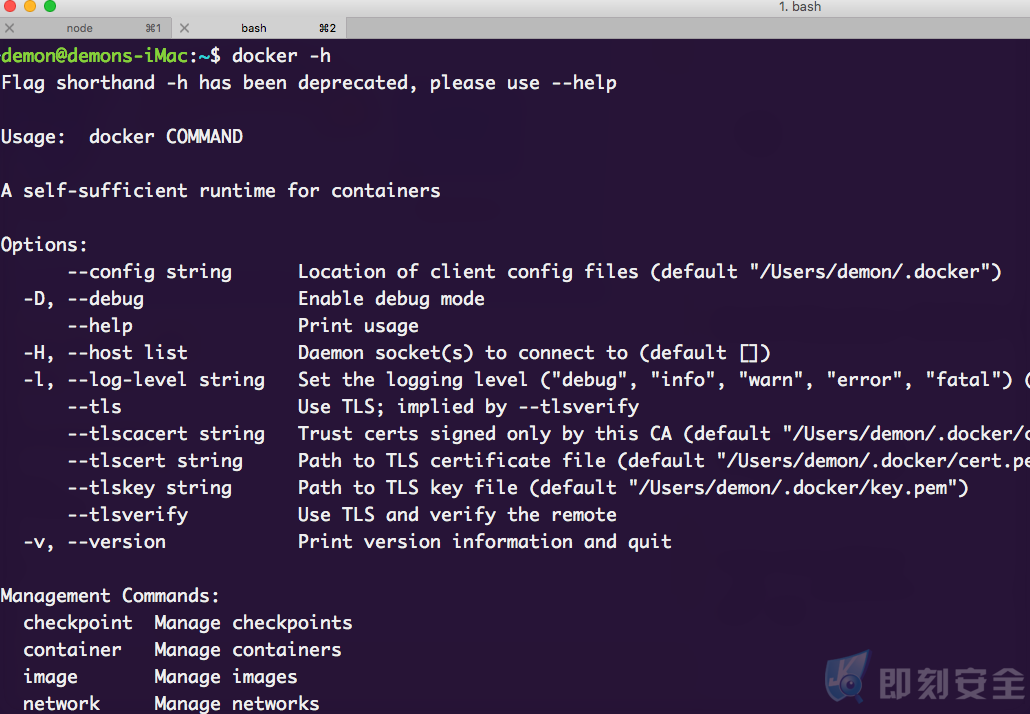1030x714 pixels.
Task: Close the node tab with its X icon
Action: point(9,28)
